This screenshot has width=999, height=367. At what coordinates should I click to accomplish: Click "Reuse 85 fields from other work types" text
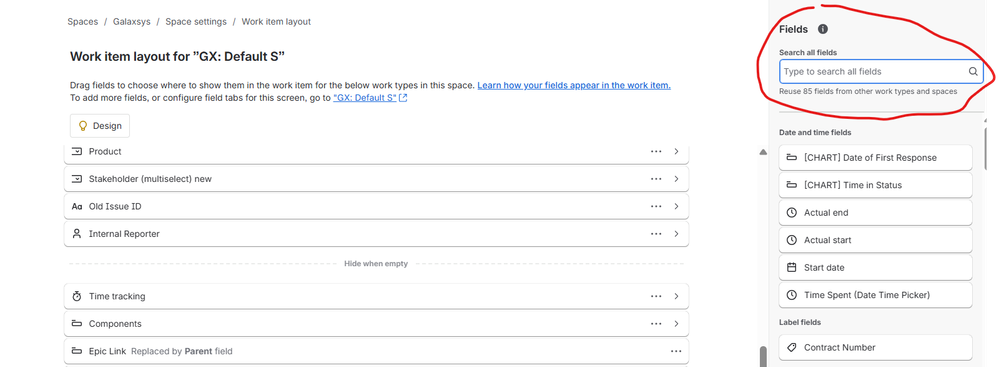coord(868,92)
